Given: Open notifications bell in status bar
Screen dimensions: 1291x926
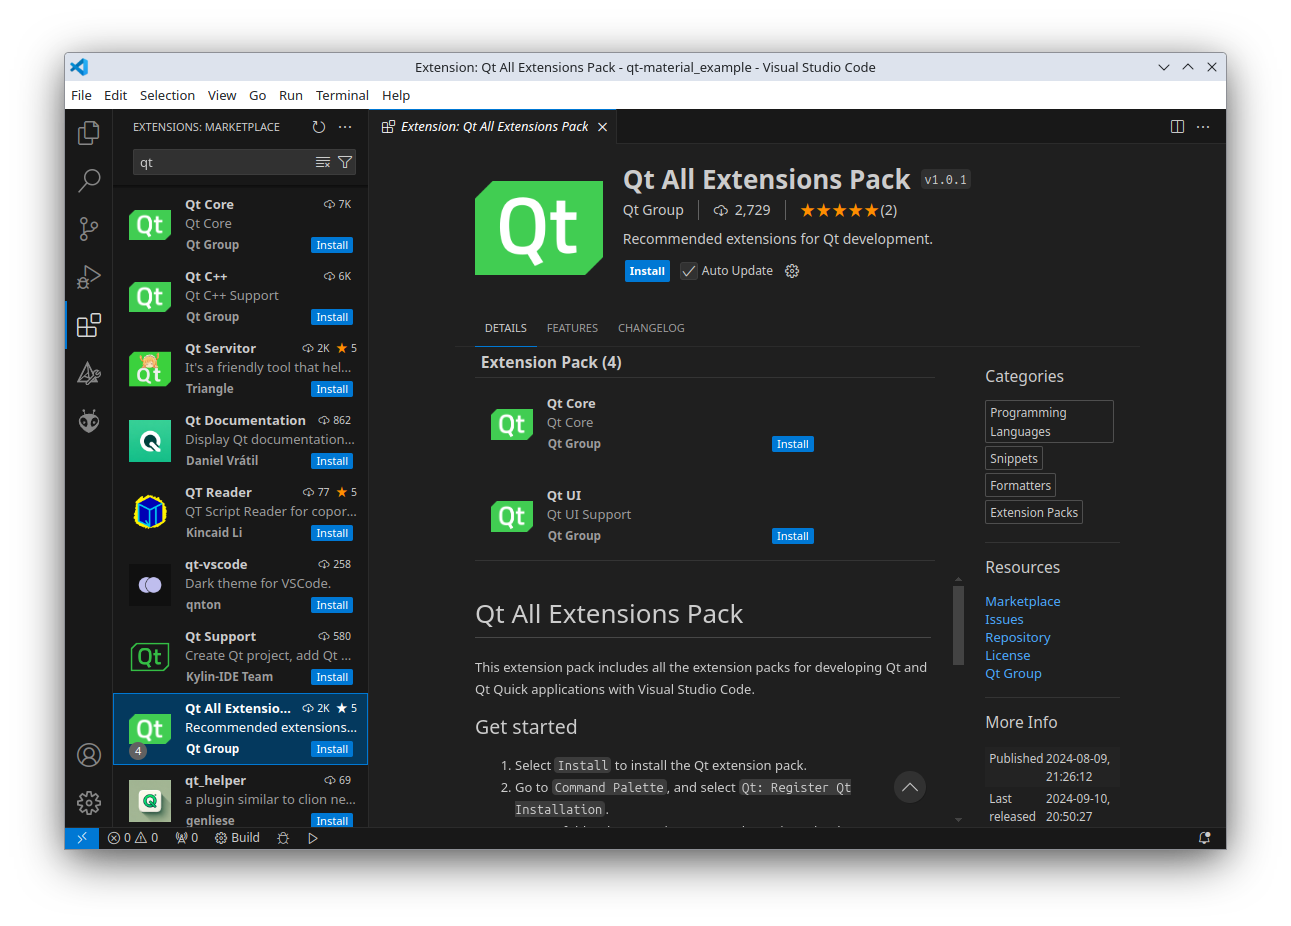Looking at the screenshot, I should coord(1205,838).
